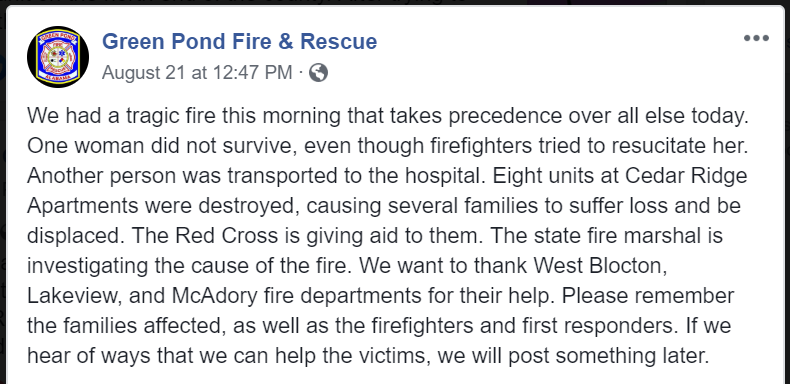Click 'Cedar Ridge' in the post text
790x384 pixels.
point(686,176)
